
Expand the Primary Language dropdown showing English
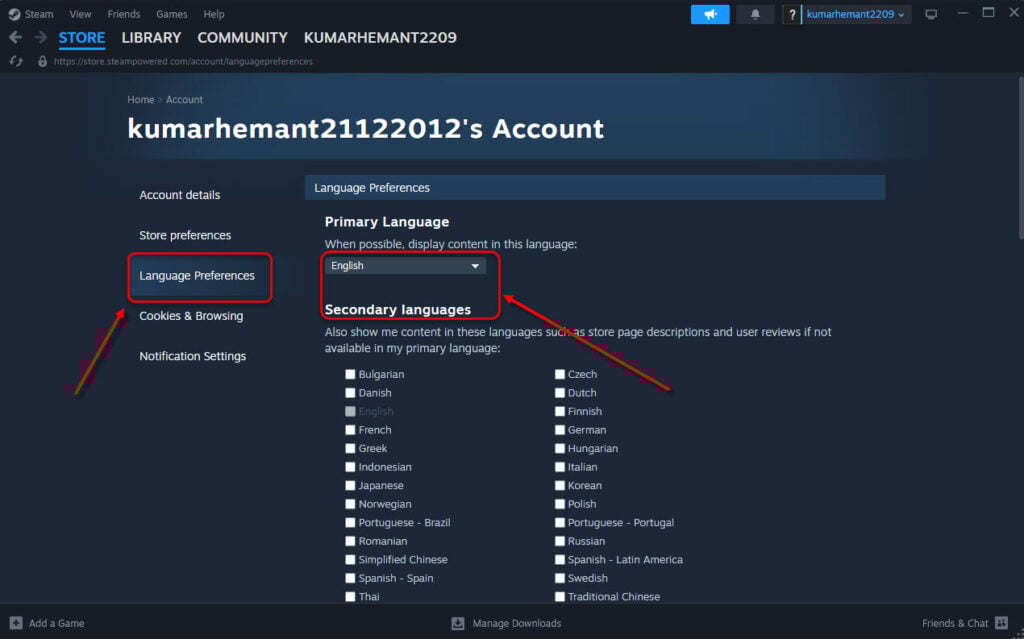click(x=405, y=265)
